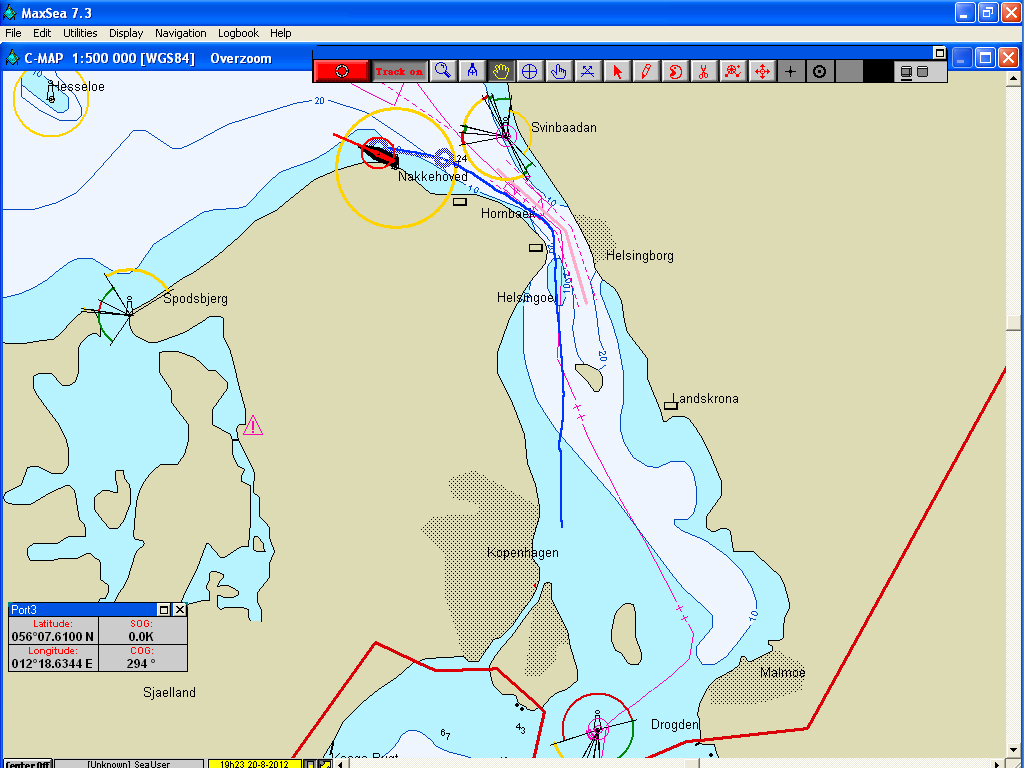Viewport: 1024px width, 768px height.
Task: Select the red four-arrow move tool
Action: pos(761,71)
